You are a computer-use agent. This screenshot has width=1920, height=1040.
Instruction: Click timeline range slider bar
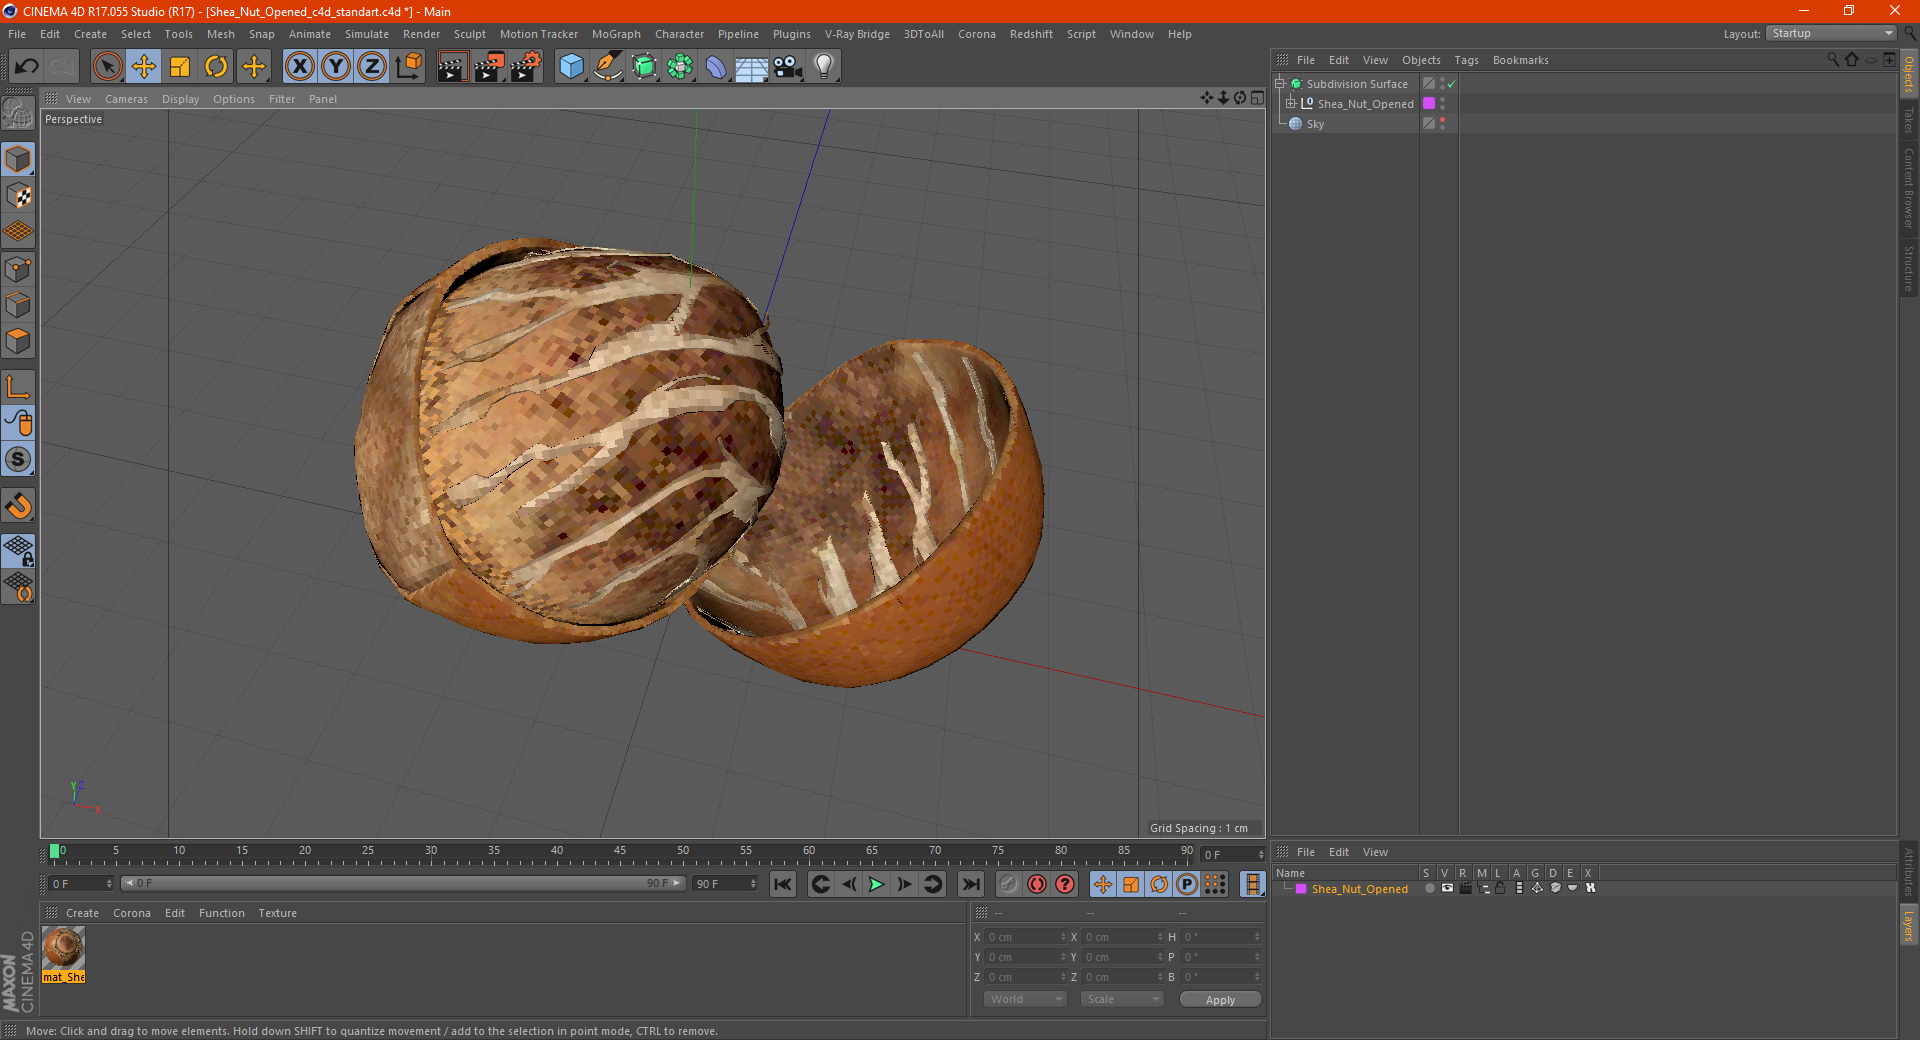pyautogui.click(x=403, y=883)
